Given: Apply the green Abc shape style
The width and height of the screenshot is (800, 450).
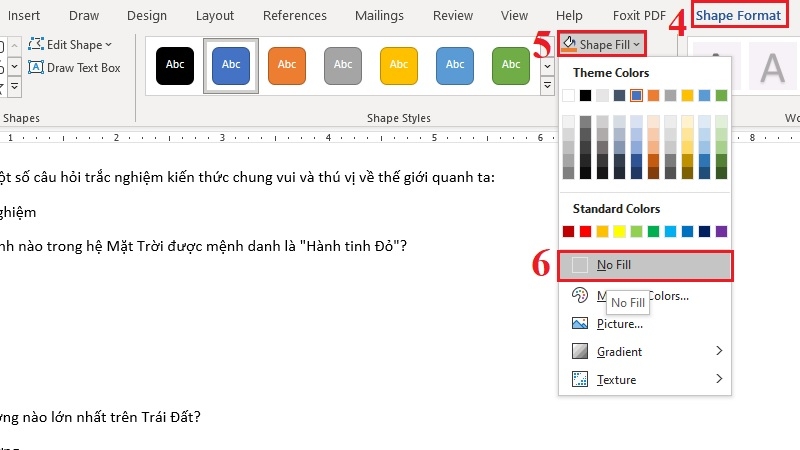Looking at the screenshot, I should tap(511, 65).
